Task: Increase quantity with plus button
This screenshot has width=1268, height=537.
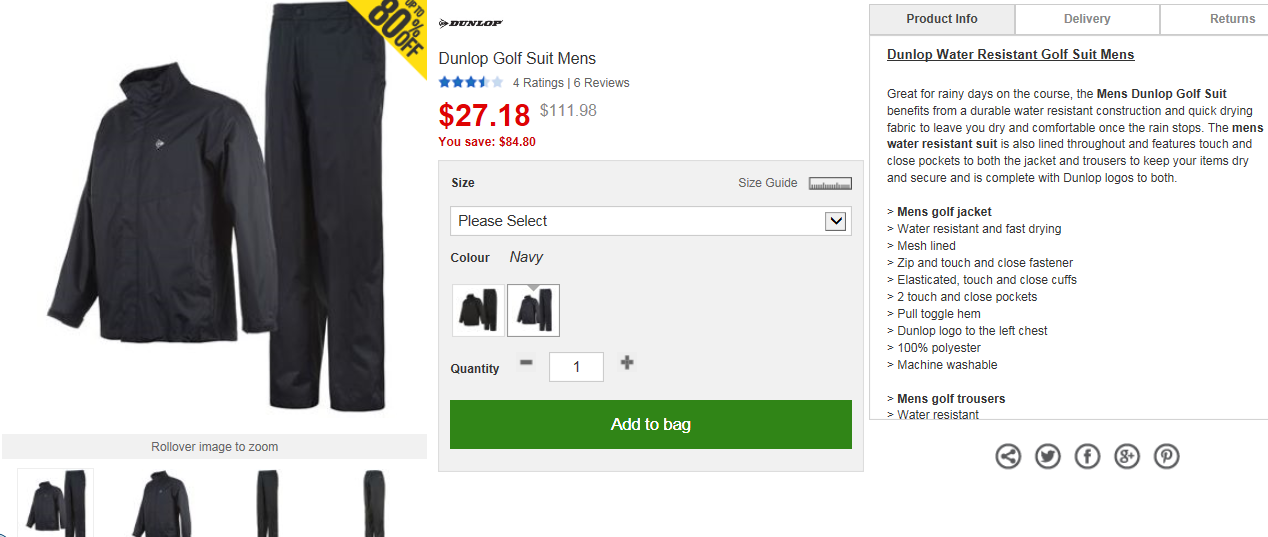Action: click(x=627, y=363)
